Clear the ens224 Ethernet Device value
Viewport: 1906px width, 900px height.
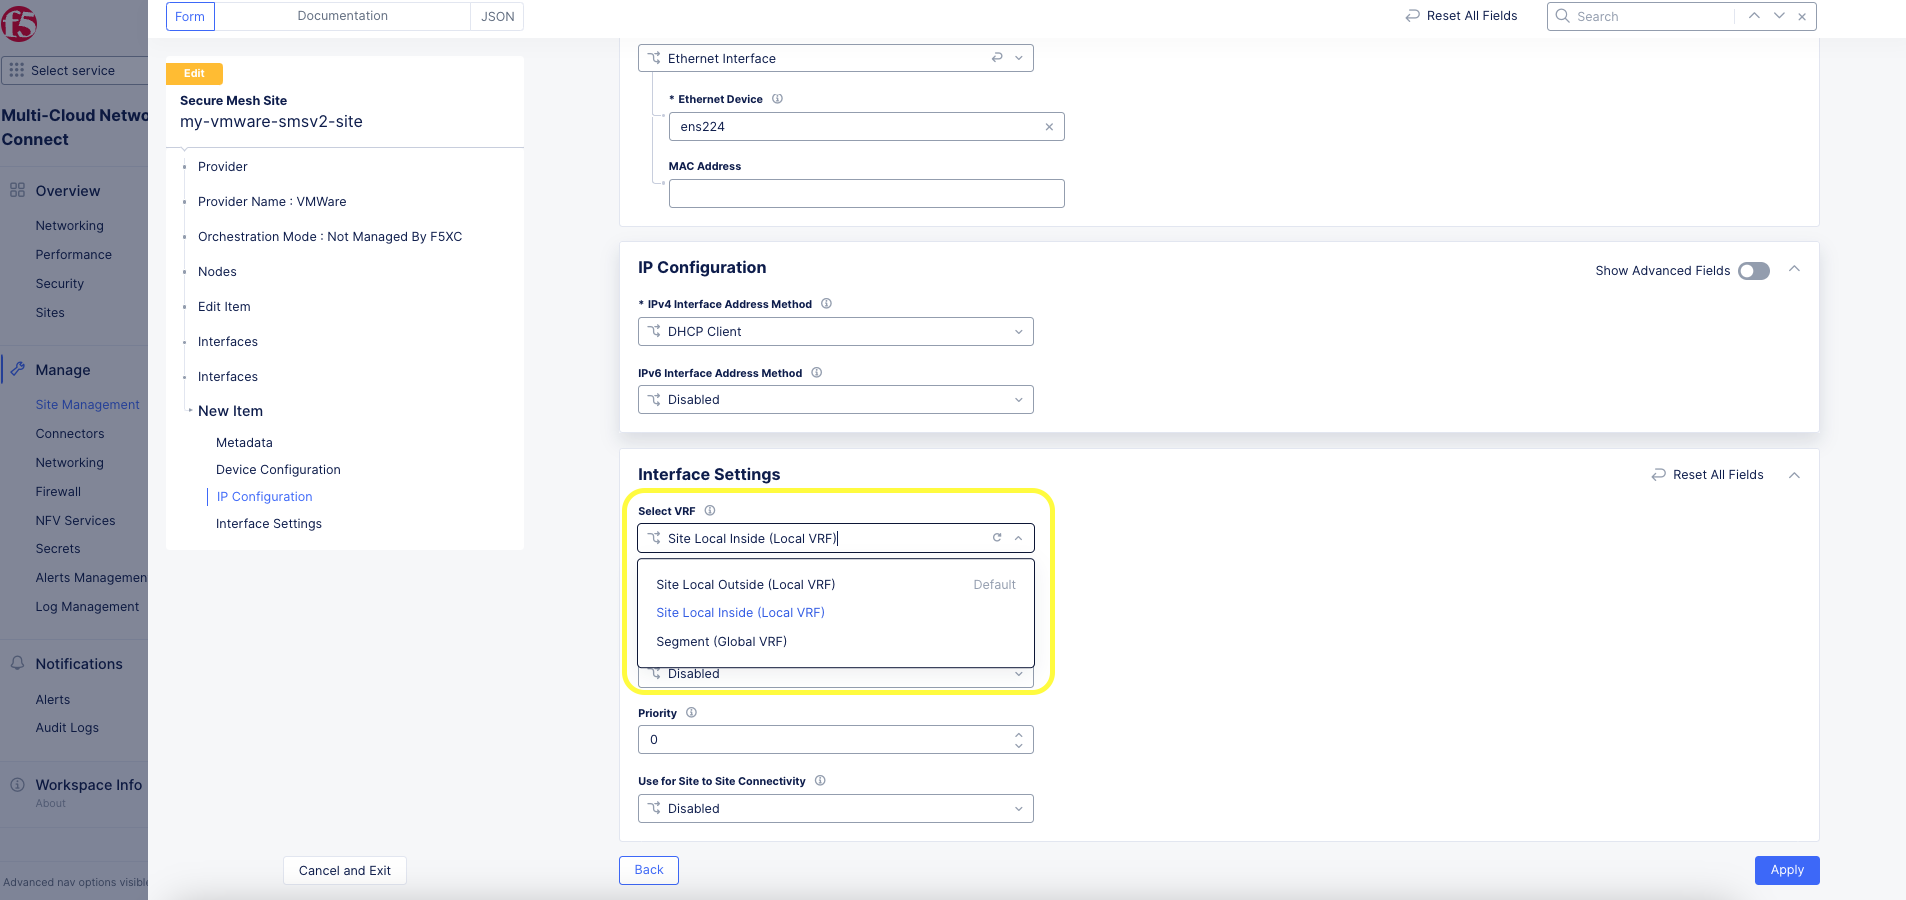[x=1048, y=127]
